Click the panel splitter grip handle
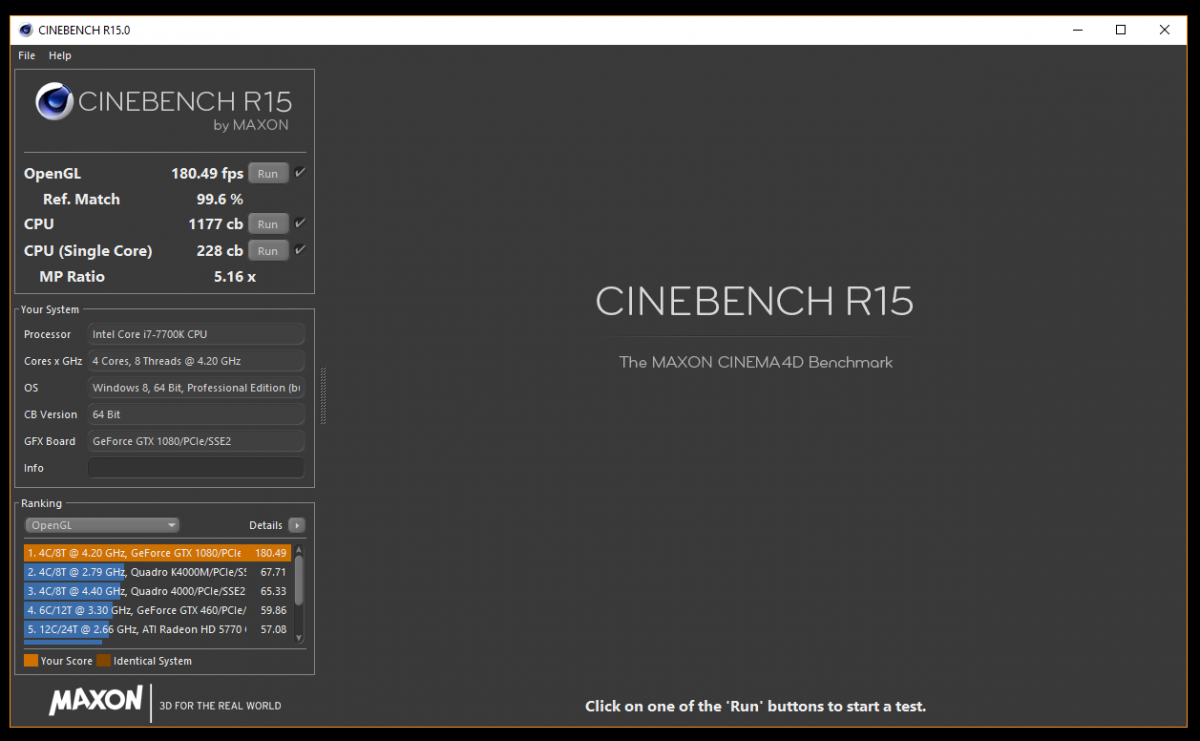Viewport: 1200px width, 741px height. 322,395
